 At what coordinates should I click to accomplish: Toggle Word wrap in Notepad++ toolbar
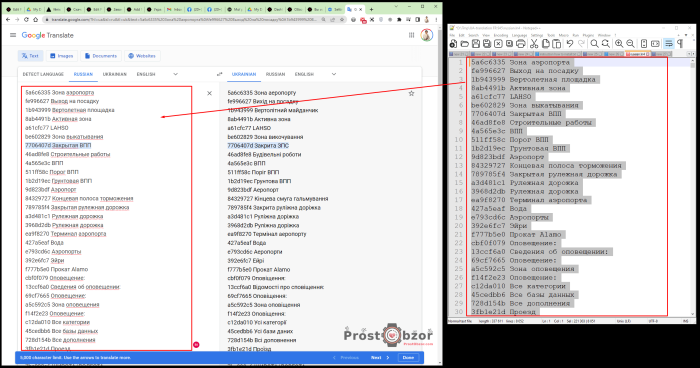(668, 43)
